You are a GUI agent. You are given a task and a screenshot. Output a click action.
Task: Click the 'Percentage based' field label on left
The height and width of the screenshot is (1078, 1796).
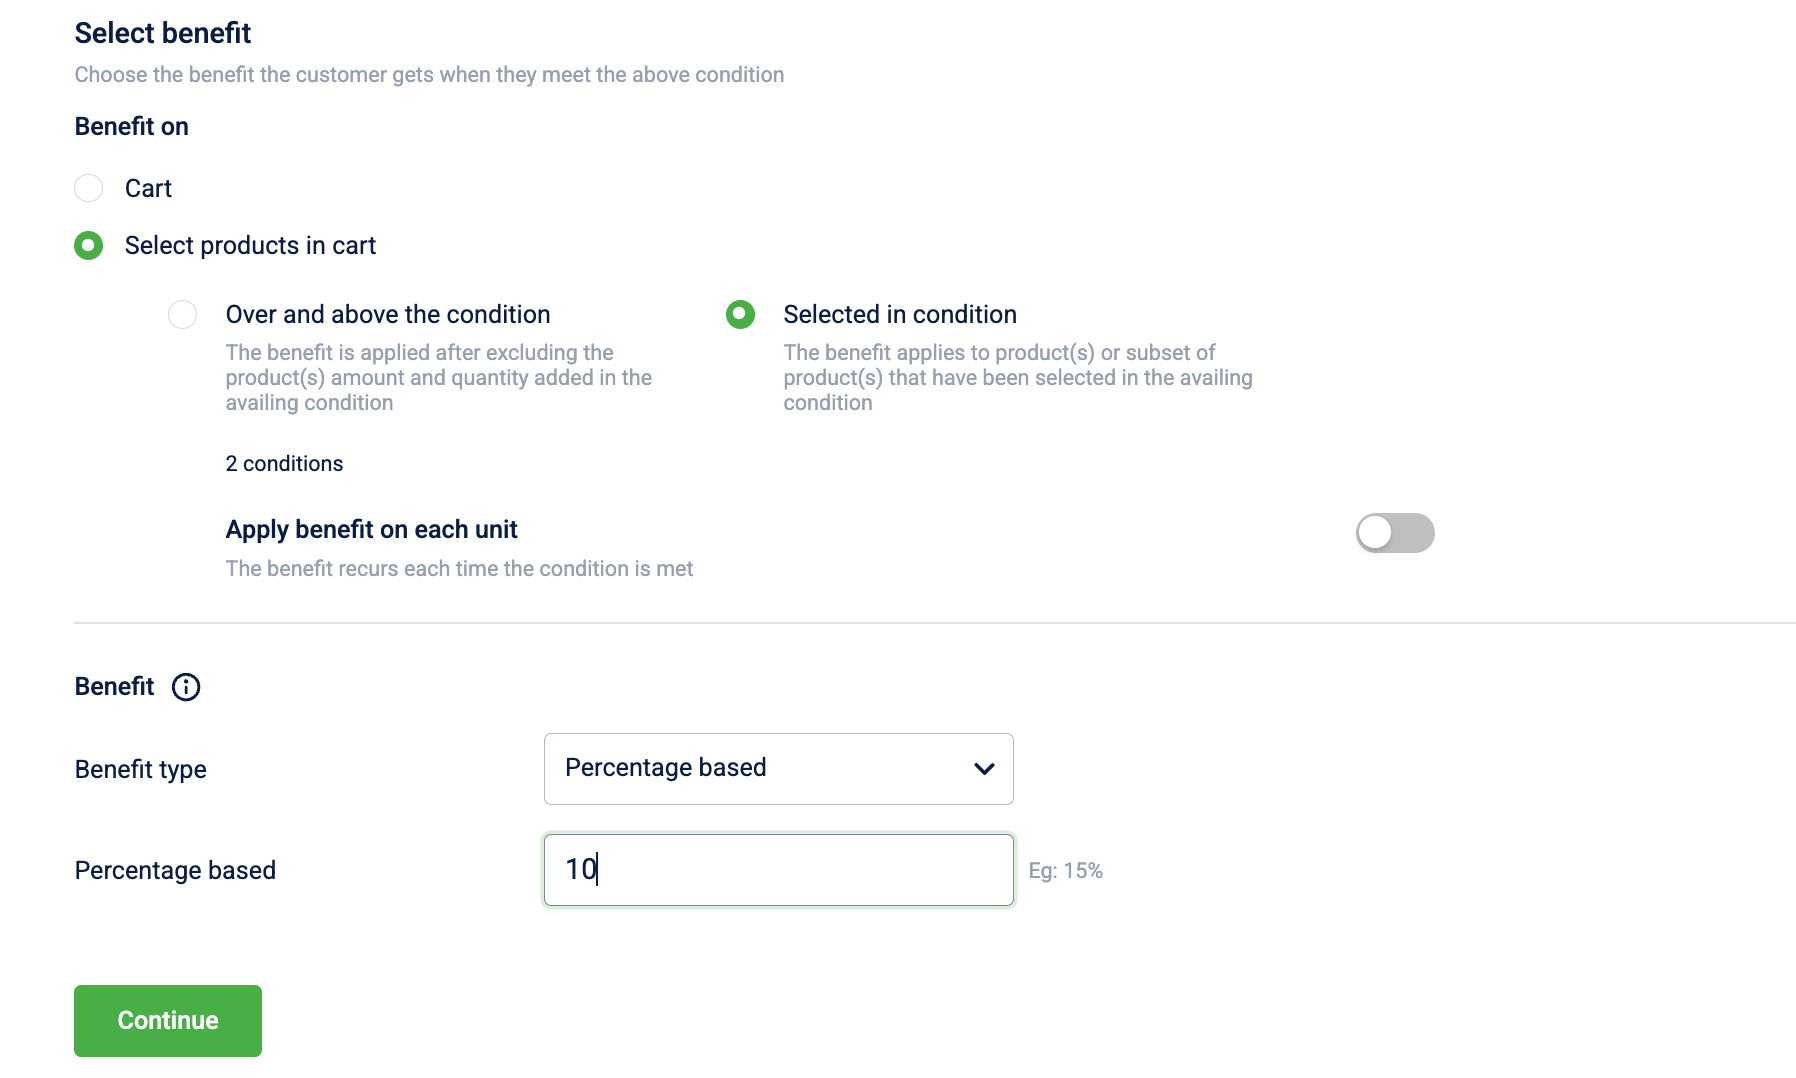point(175,870)
